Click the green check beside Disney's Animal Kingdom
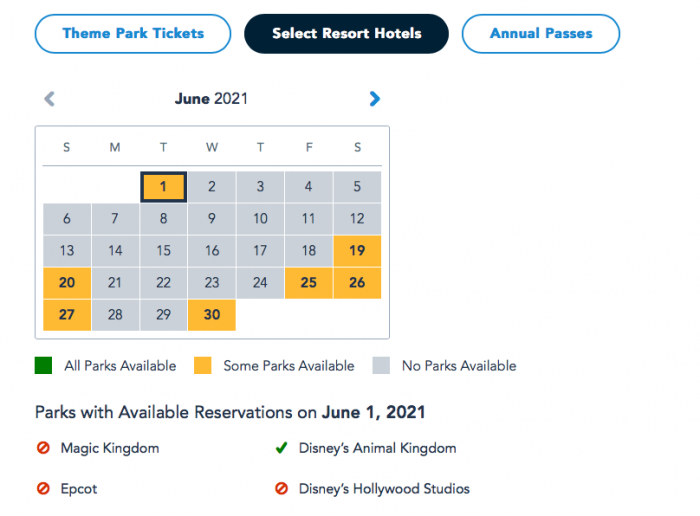 pos(282,448)
